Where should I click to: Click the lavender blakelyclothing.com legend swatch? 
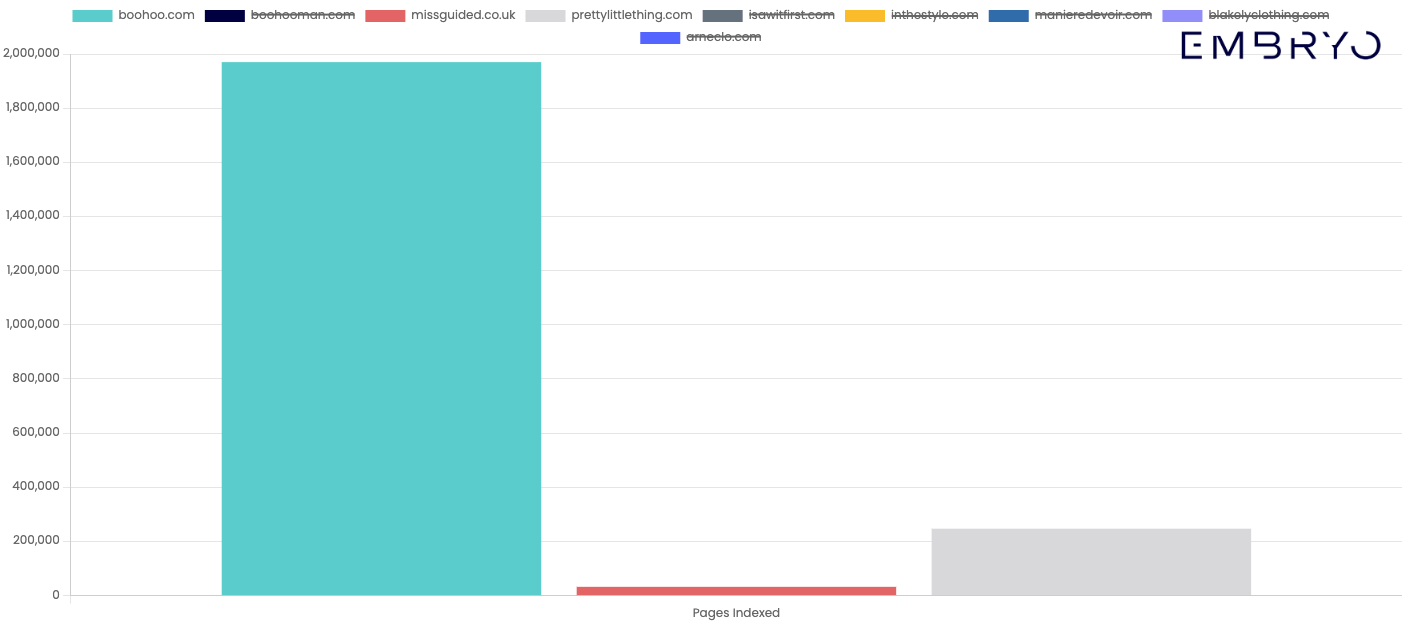click(1182, 16)
